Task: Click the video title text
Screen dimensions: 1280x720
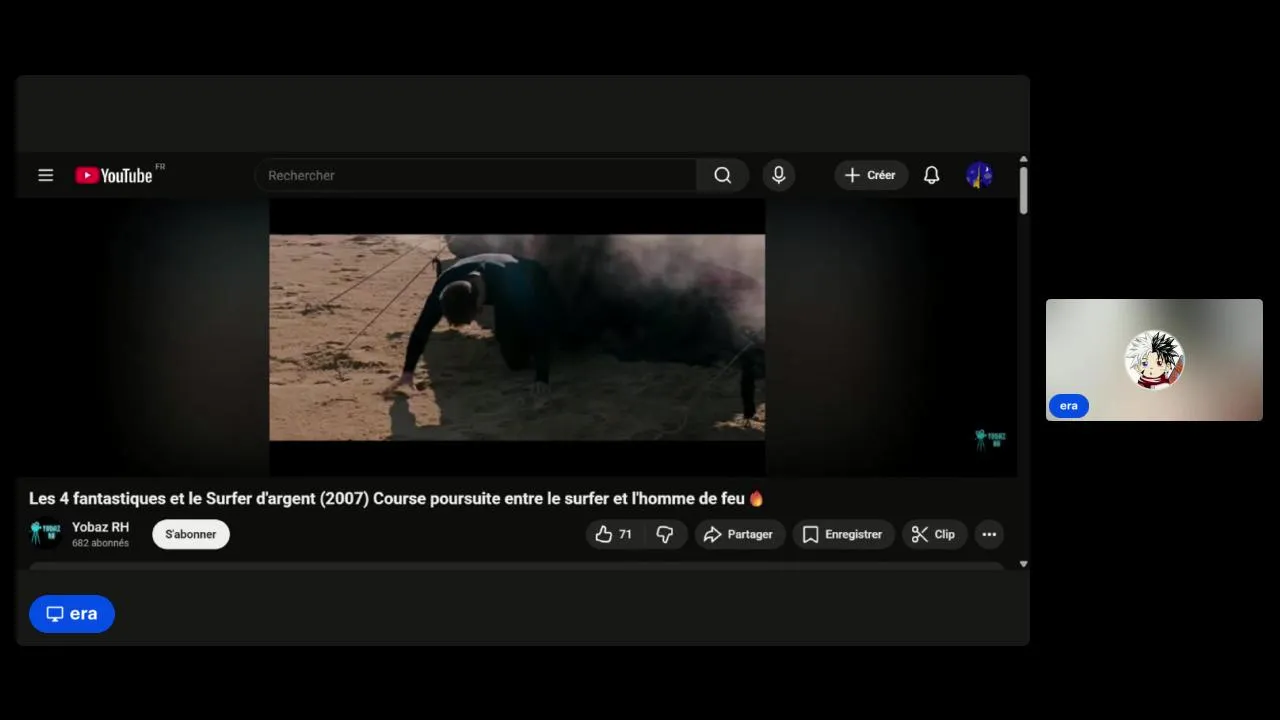Action: tap(396, 498)
